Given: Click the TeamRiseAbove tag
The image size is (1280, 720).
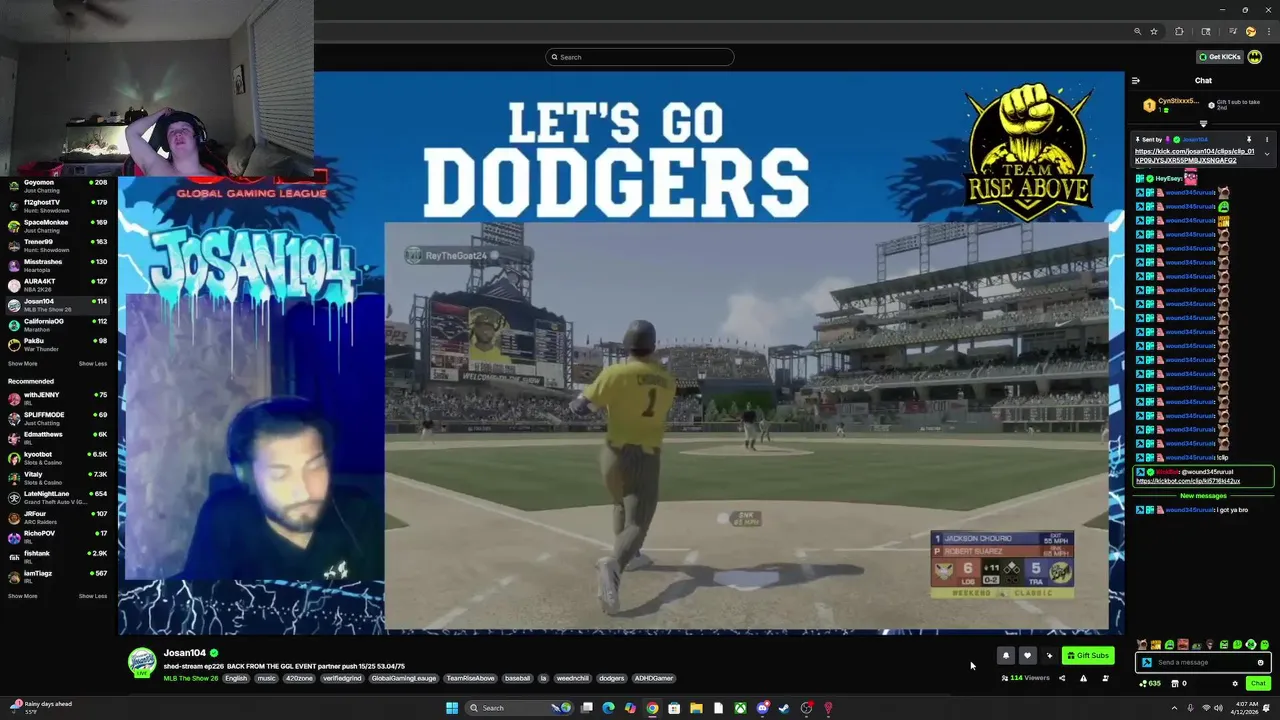Looking at the screenshot, I should tap(470, 678).
